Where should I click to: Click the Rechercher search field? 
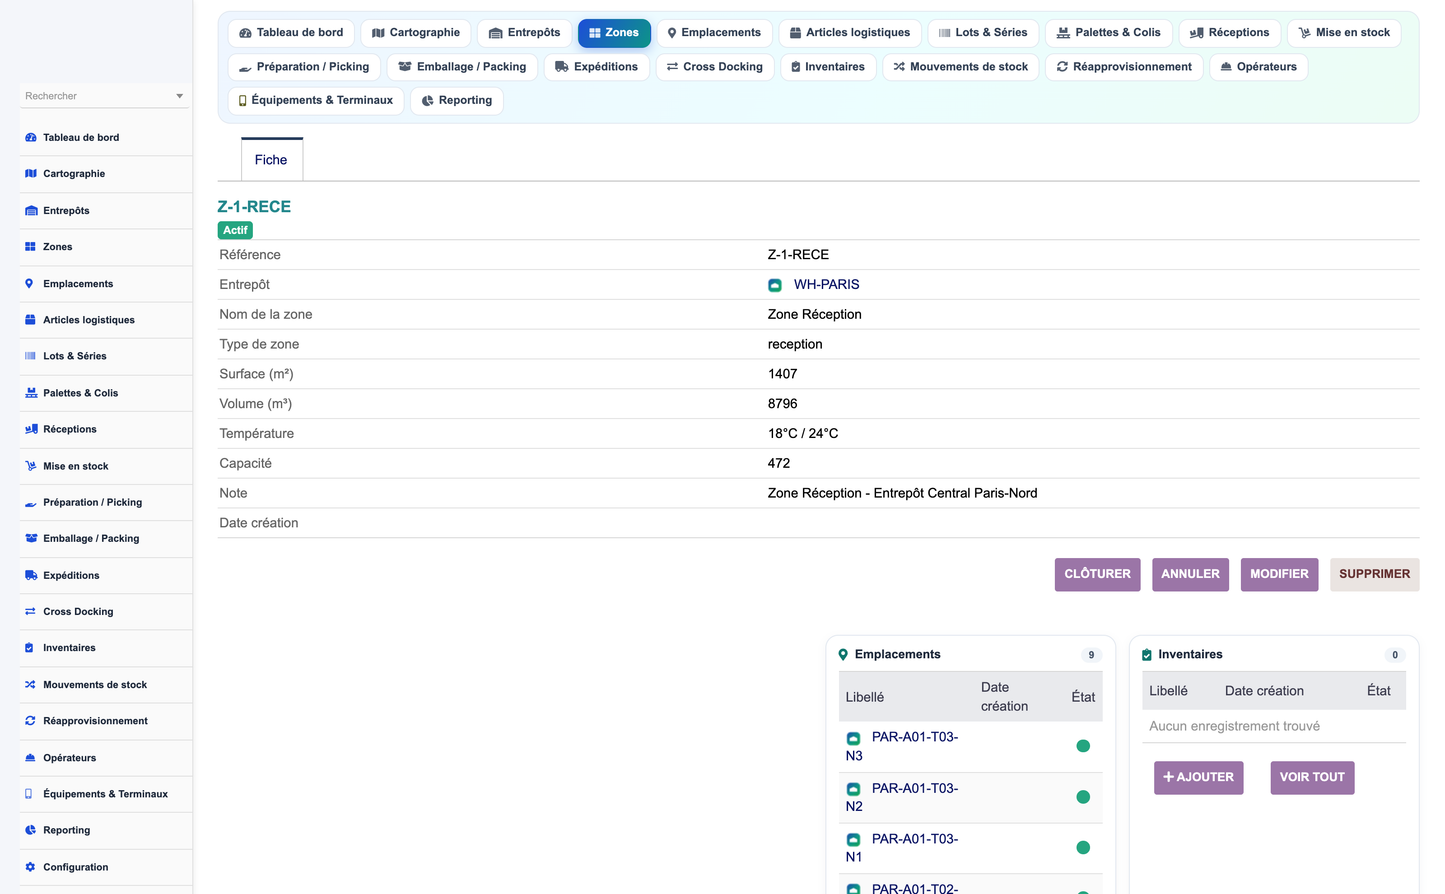tap(104, 96)
